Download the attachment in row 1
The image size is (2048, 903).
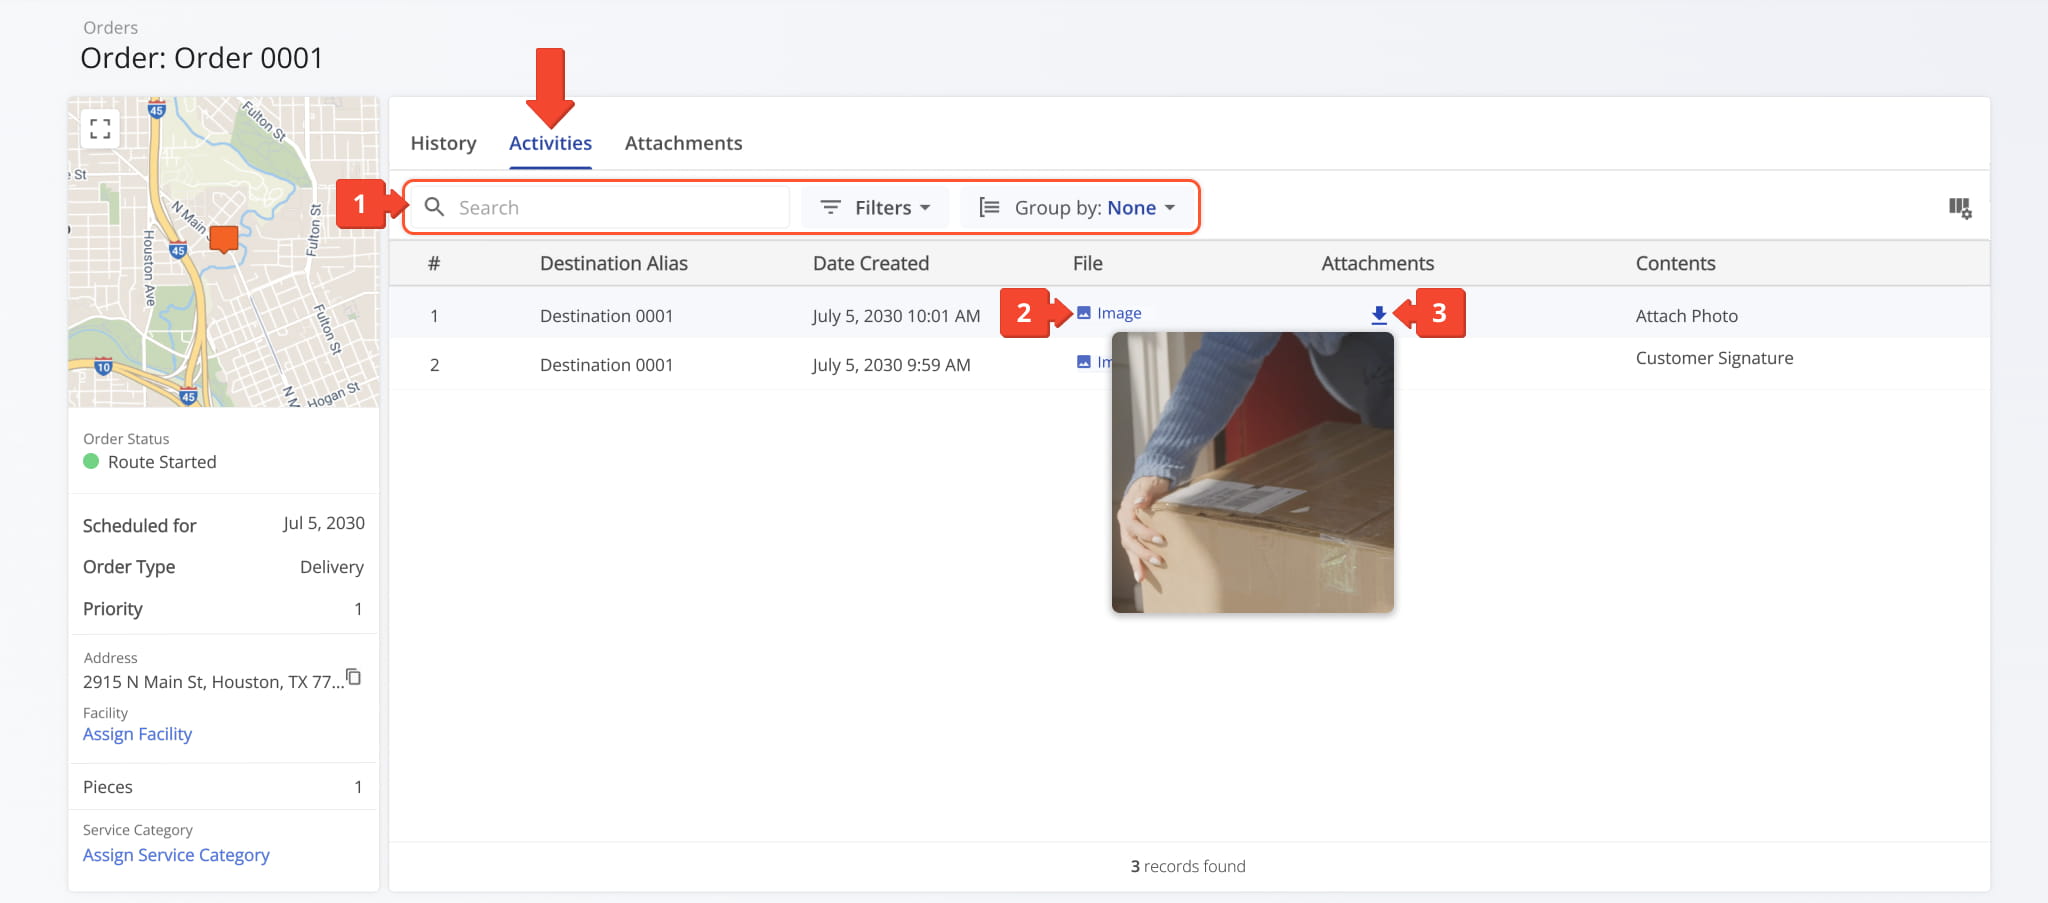[x=1378, y=315]
